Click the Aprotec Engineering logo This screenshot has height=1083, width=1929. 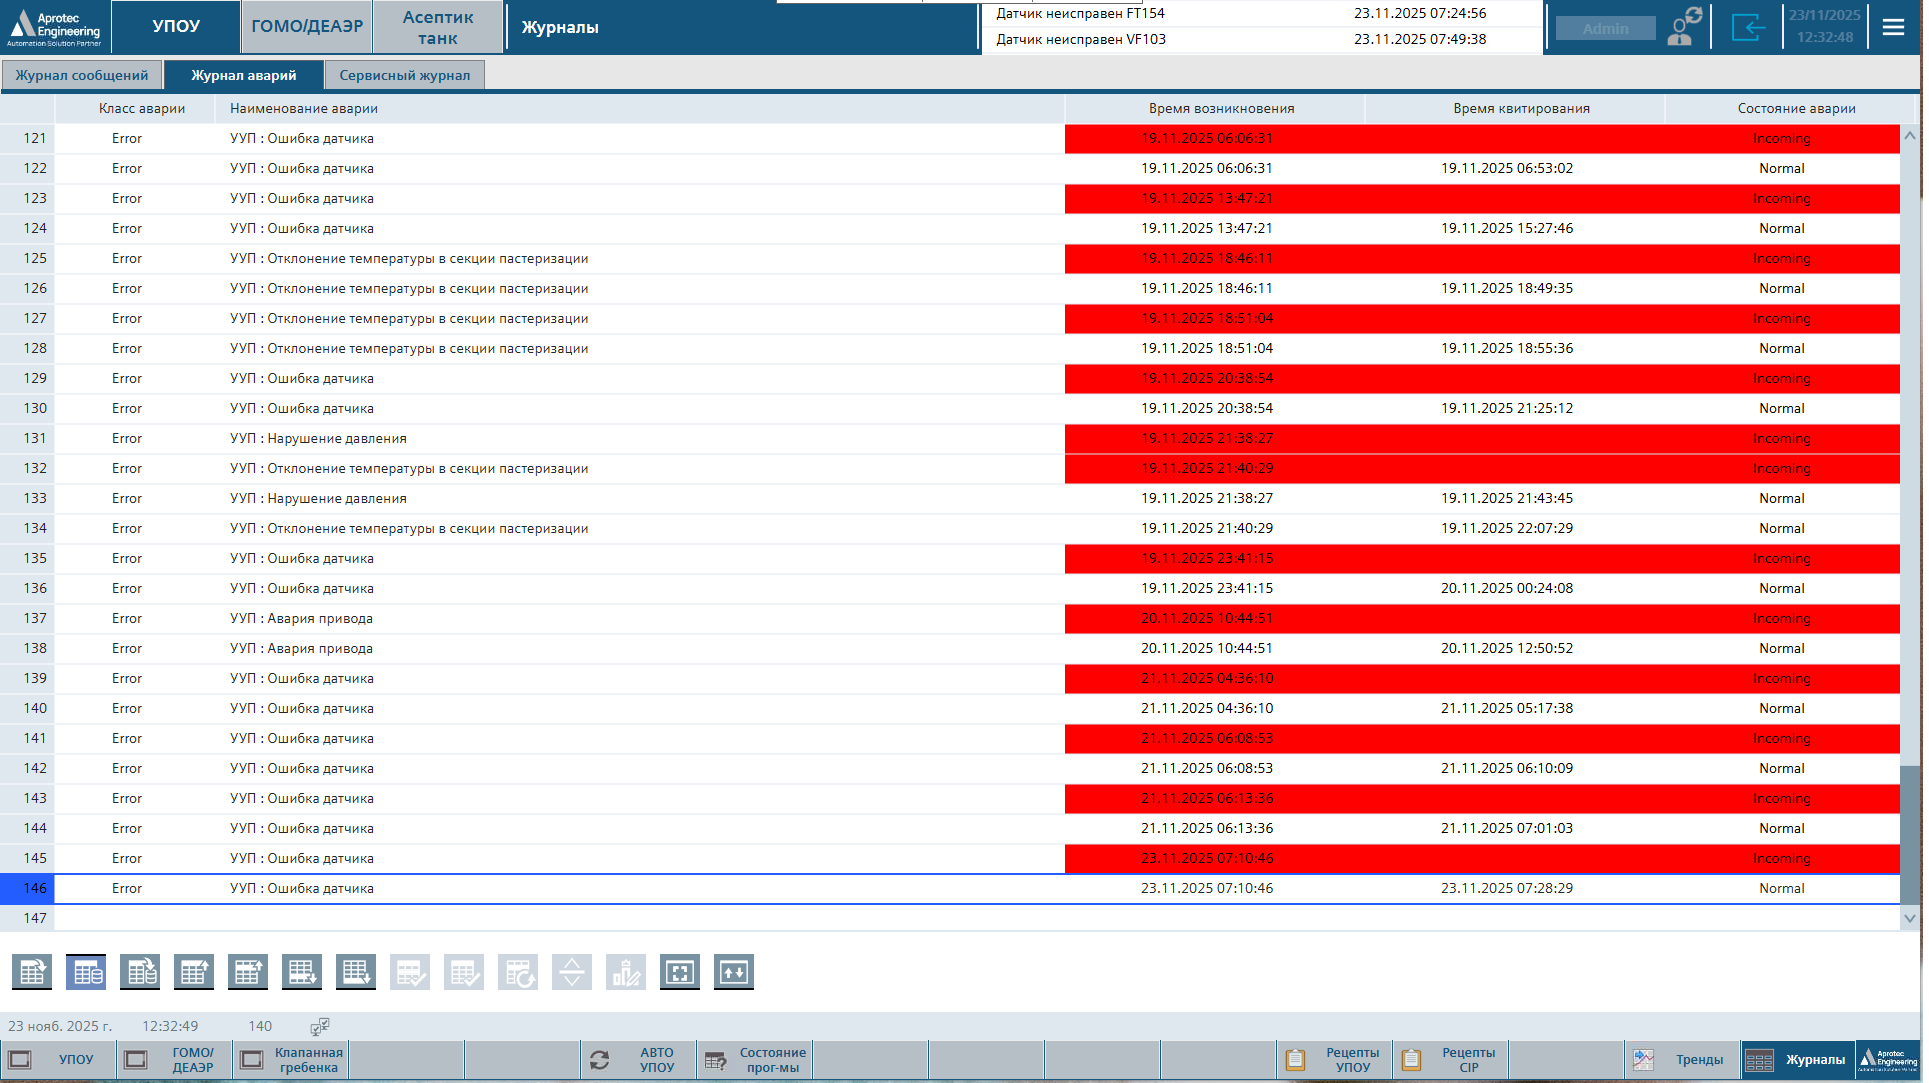click(x=55, y=27)
